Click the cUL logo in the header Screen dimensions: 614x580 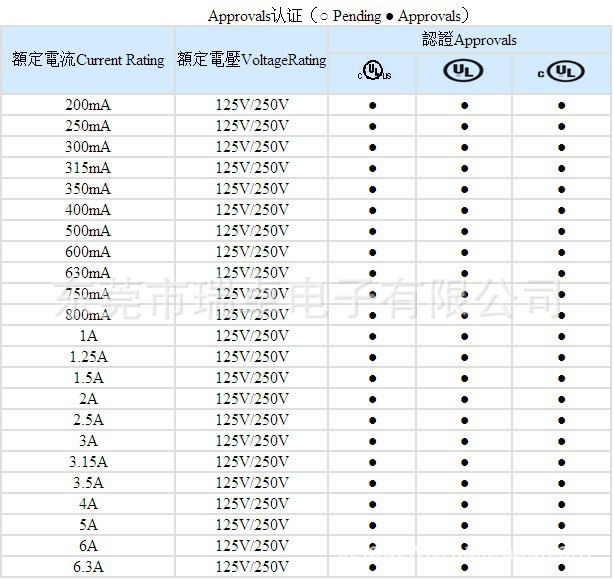[x=560, y=72]
